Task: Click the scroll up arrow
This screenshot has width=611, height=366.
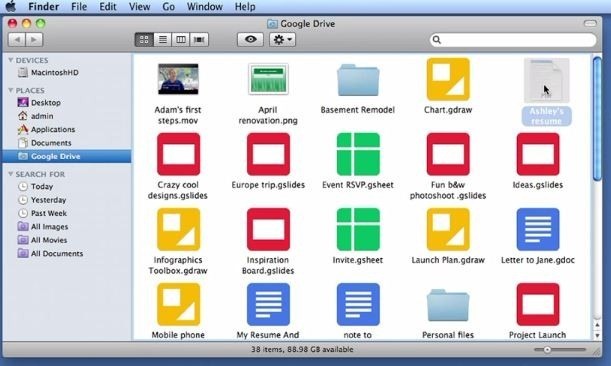Action: 597,325
